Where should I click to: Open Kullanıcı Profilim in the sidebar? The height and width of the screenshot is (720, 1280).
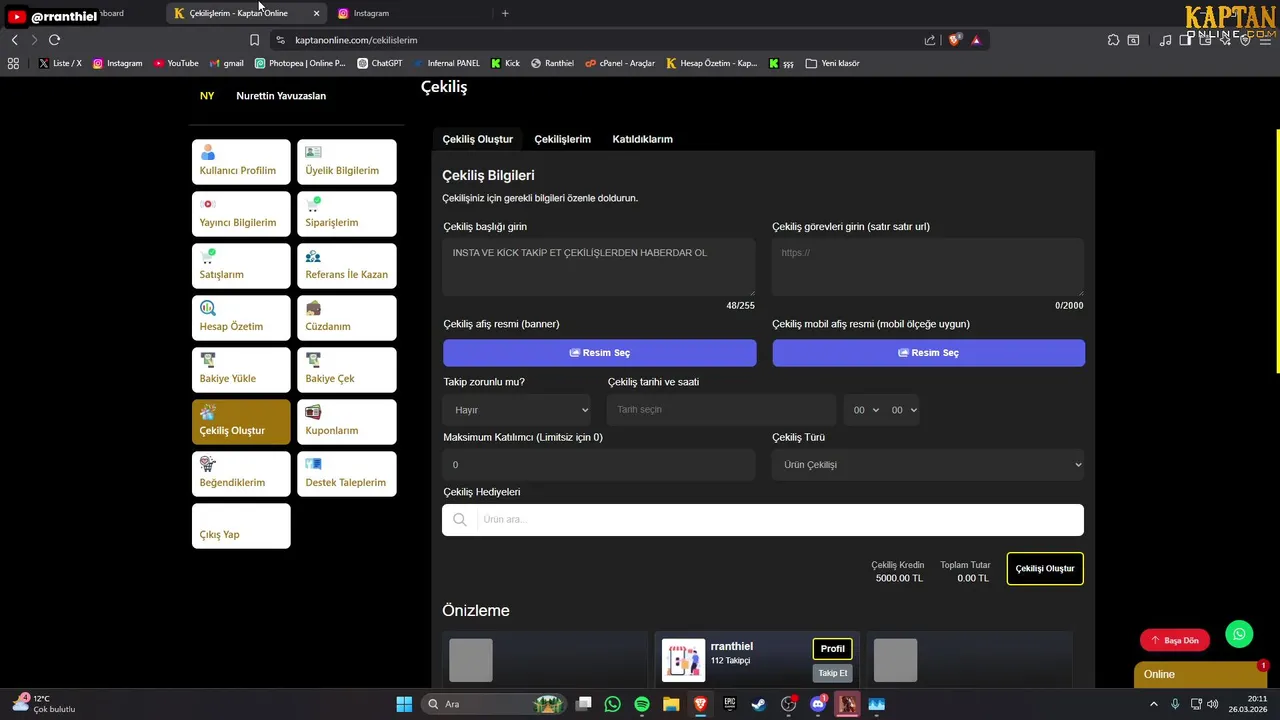(x=241, y=162)
